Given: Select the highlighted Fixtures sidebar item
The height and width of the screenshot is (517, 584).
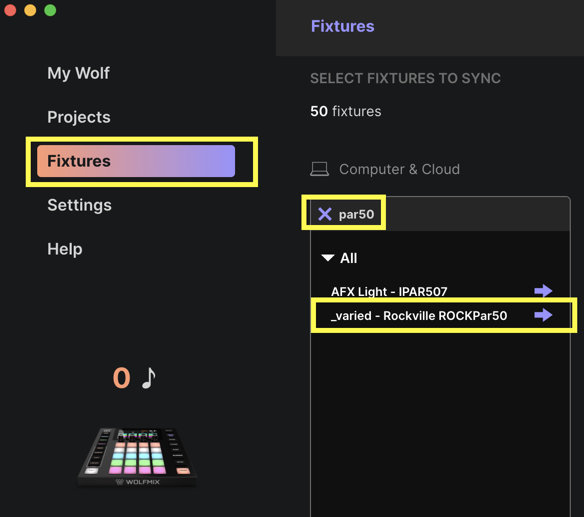Looking at the screenshot, I should click(136, 161).
